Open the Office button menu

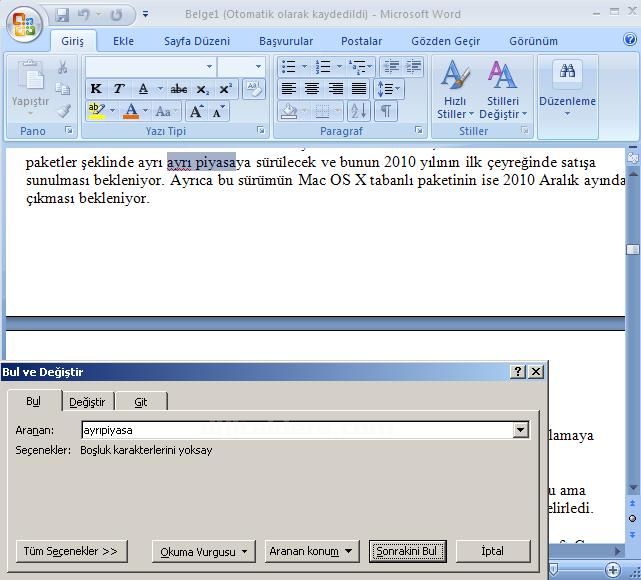click(x=24, y=25)
